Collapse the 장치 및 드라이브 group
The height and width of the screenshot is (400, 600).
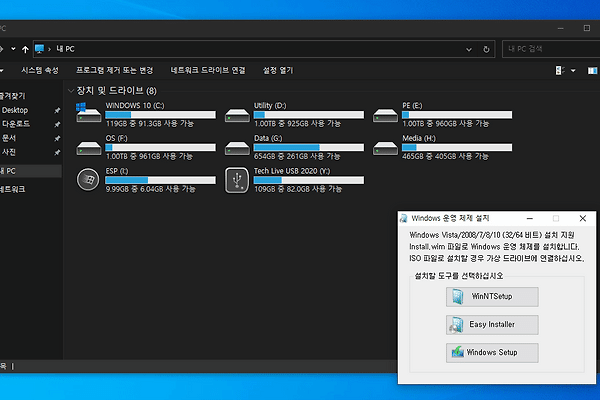pyautogui.click(x=70, y=91)
